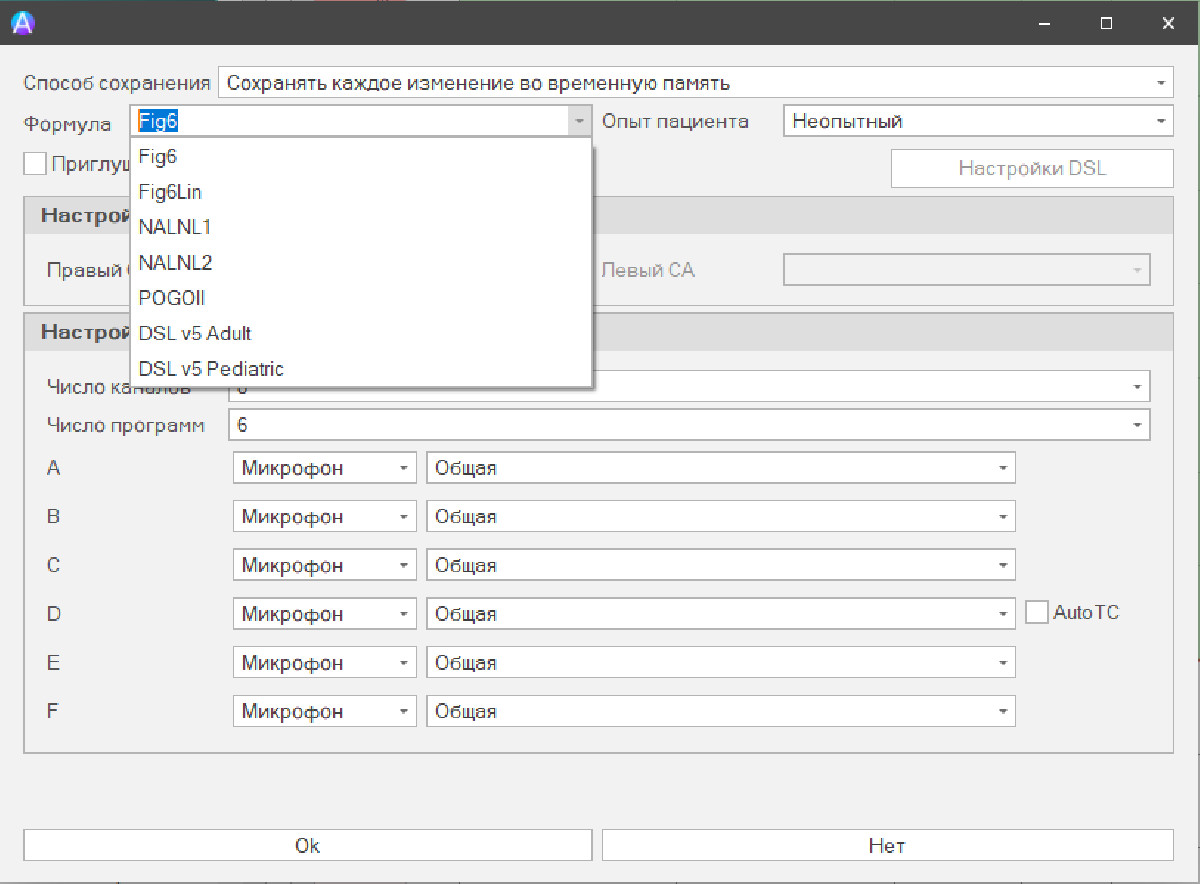The height and width of the screenshot is (884, 1200).
Task: Open program C Общая environment dropdown
Action: pos(721,565)
